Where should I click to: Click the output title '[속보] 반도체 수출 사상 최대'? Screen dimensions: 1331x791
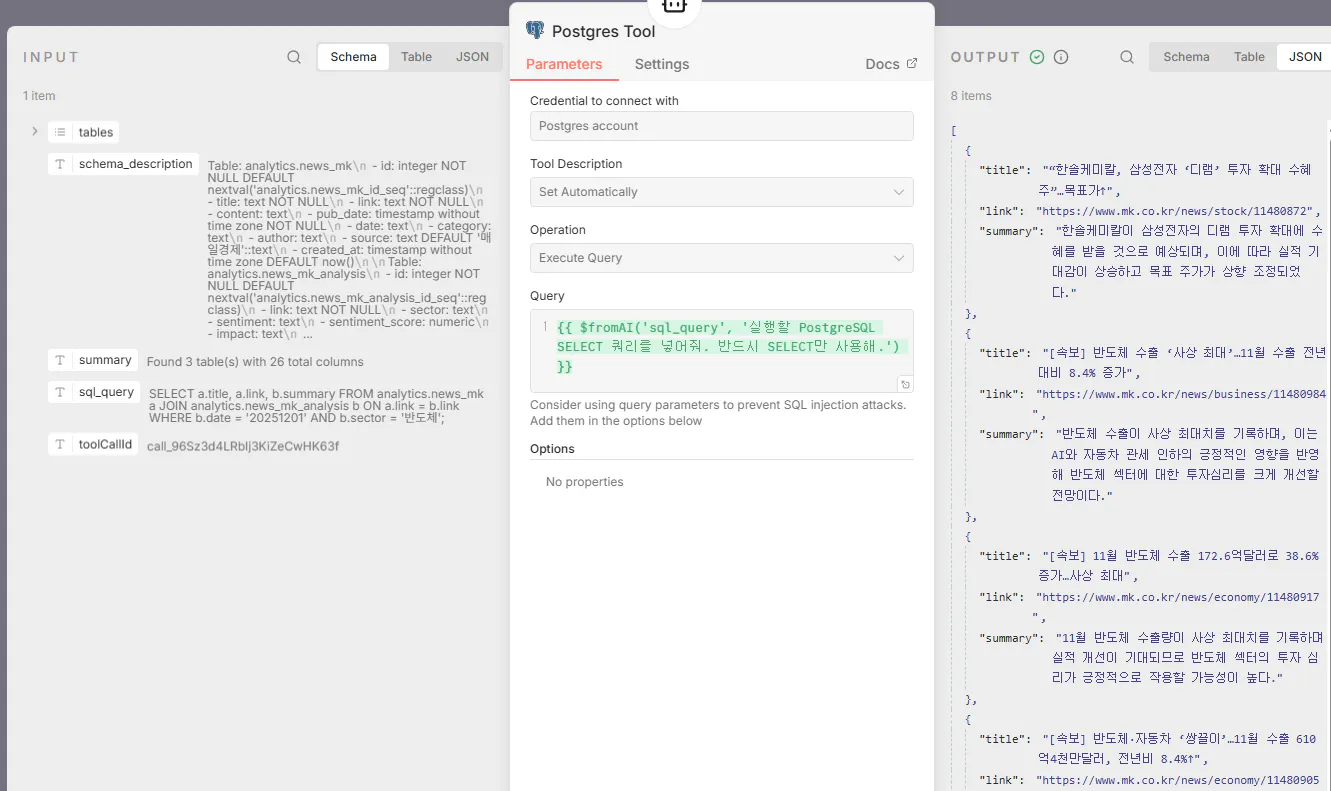(1184, 362)
